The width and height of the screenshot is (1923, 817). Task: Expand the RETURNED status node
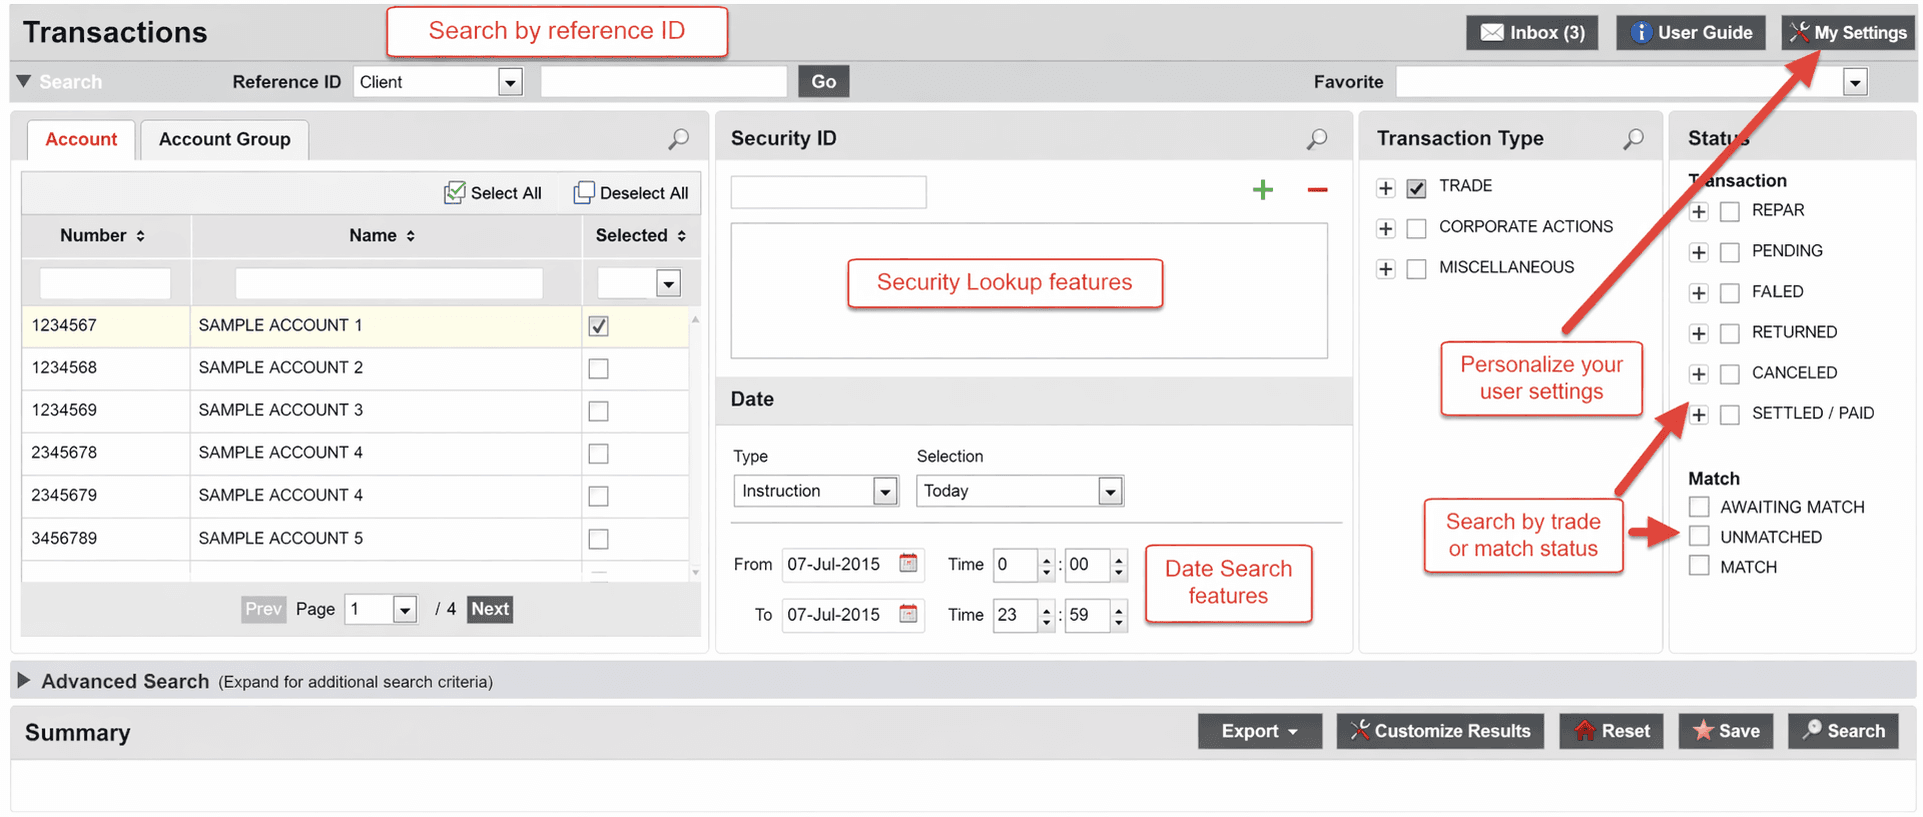(1698, 333)
